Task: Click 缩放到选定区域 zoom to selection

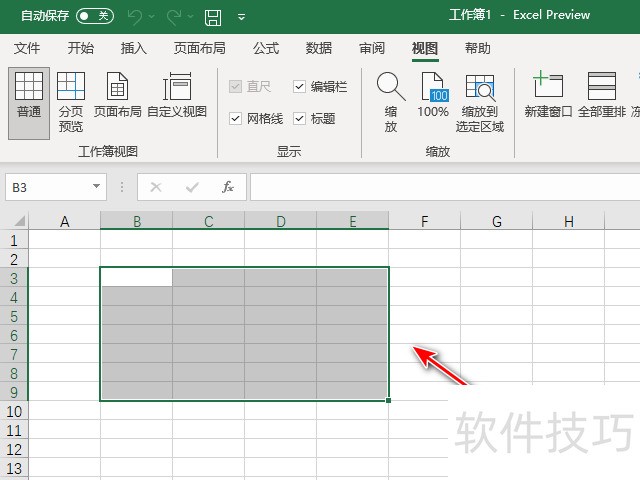Action: 480,102
